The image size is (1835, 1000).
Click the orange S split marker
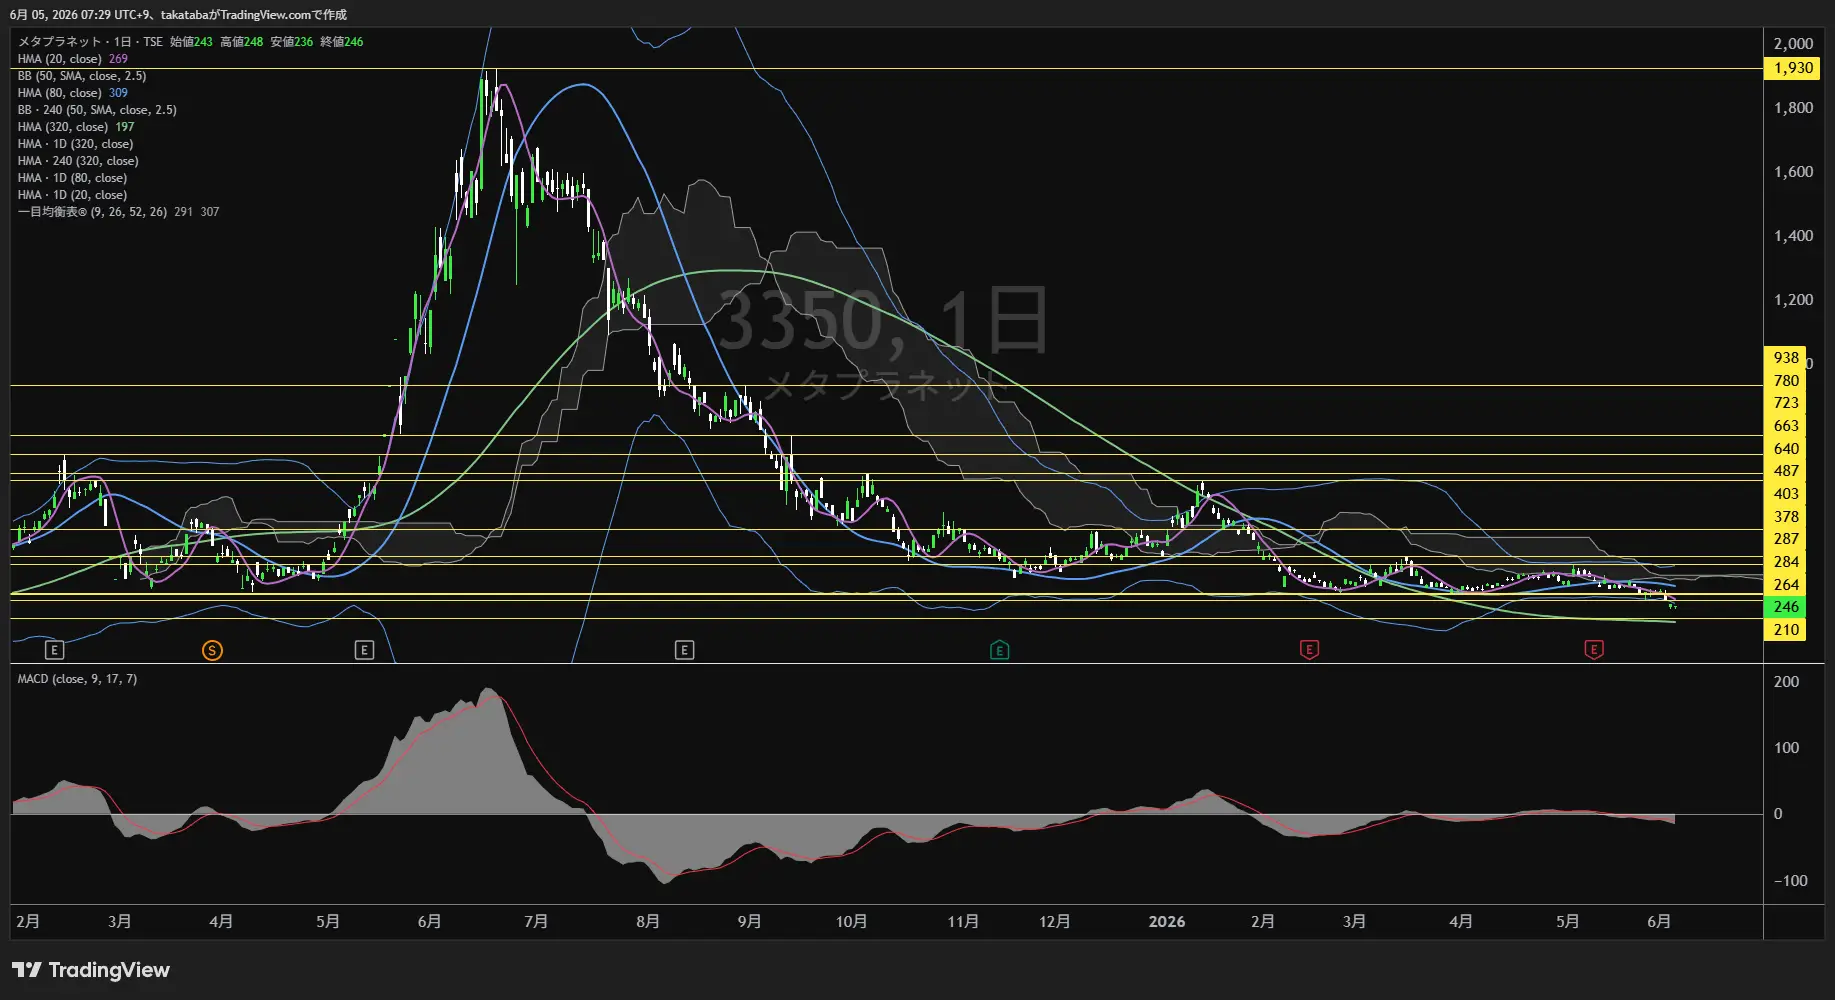tap(212, 651)
